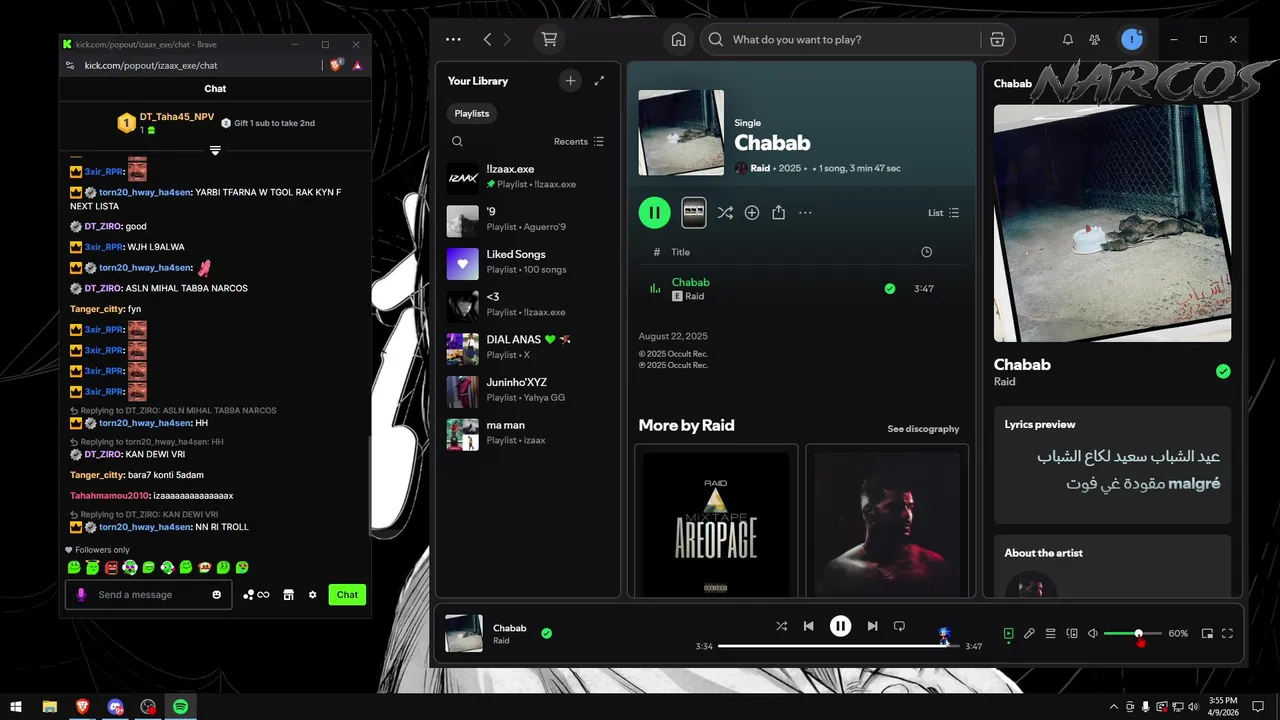Pause playback in the bottom player bar

click(x=840, y=626)
